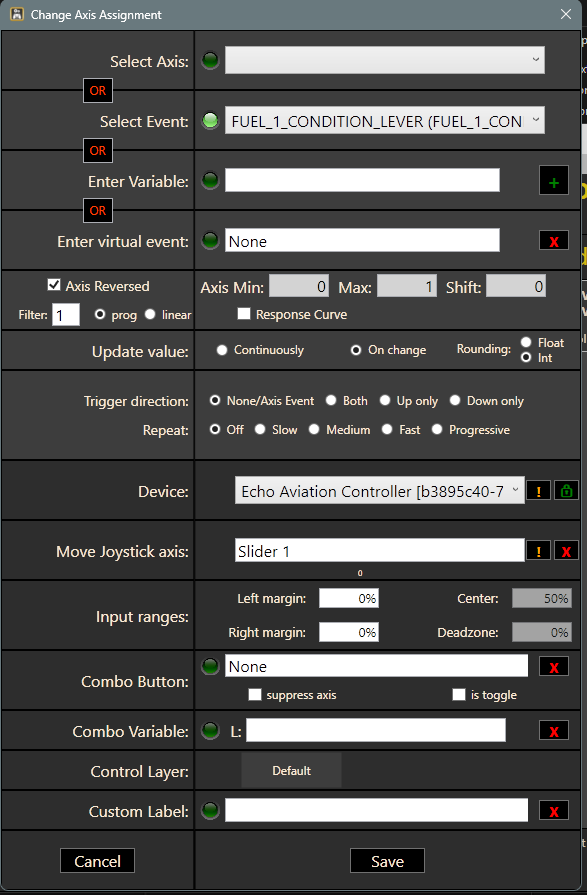Screen dimensions: 587x895
Task: Select Down only trigger direction
Action: 455,401
